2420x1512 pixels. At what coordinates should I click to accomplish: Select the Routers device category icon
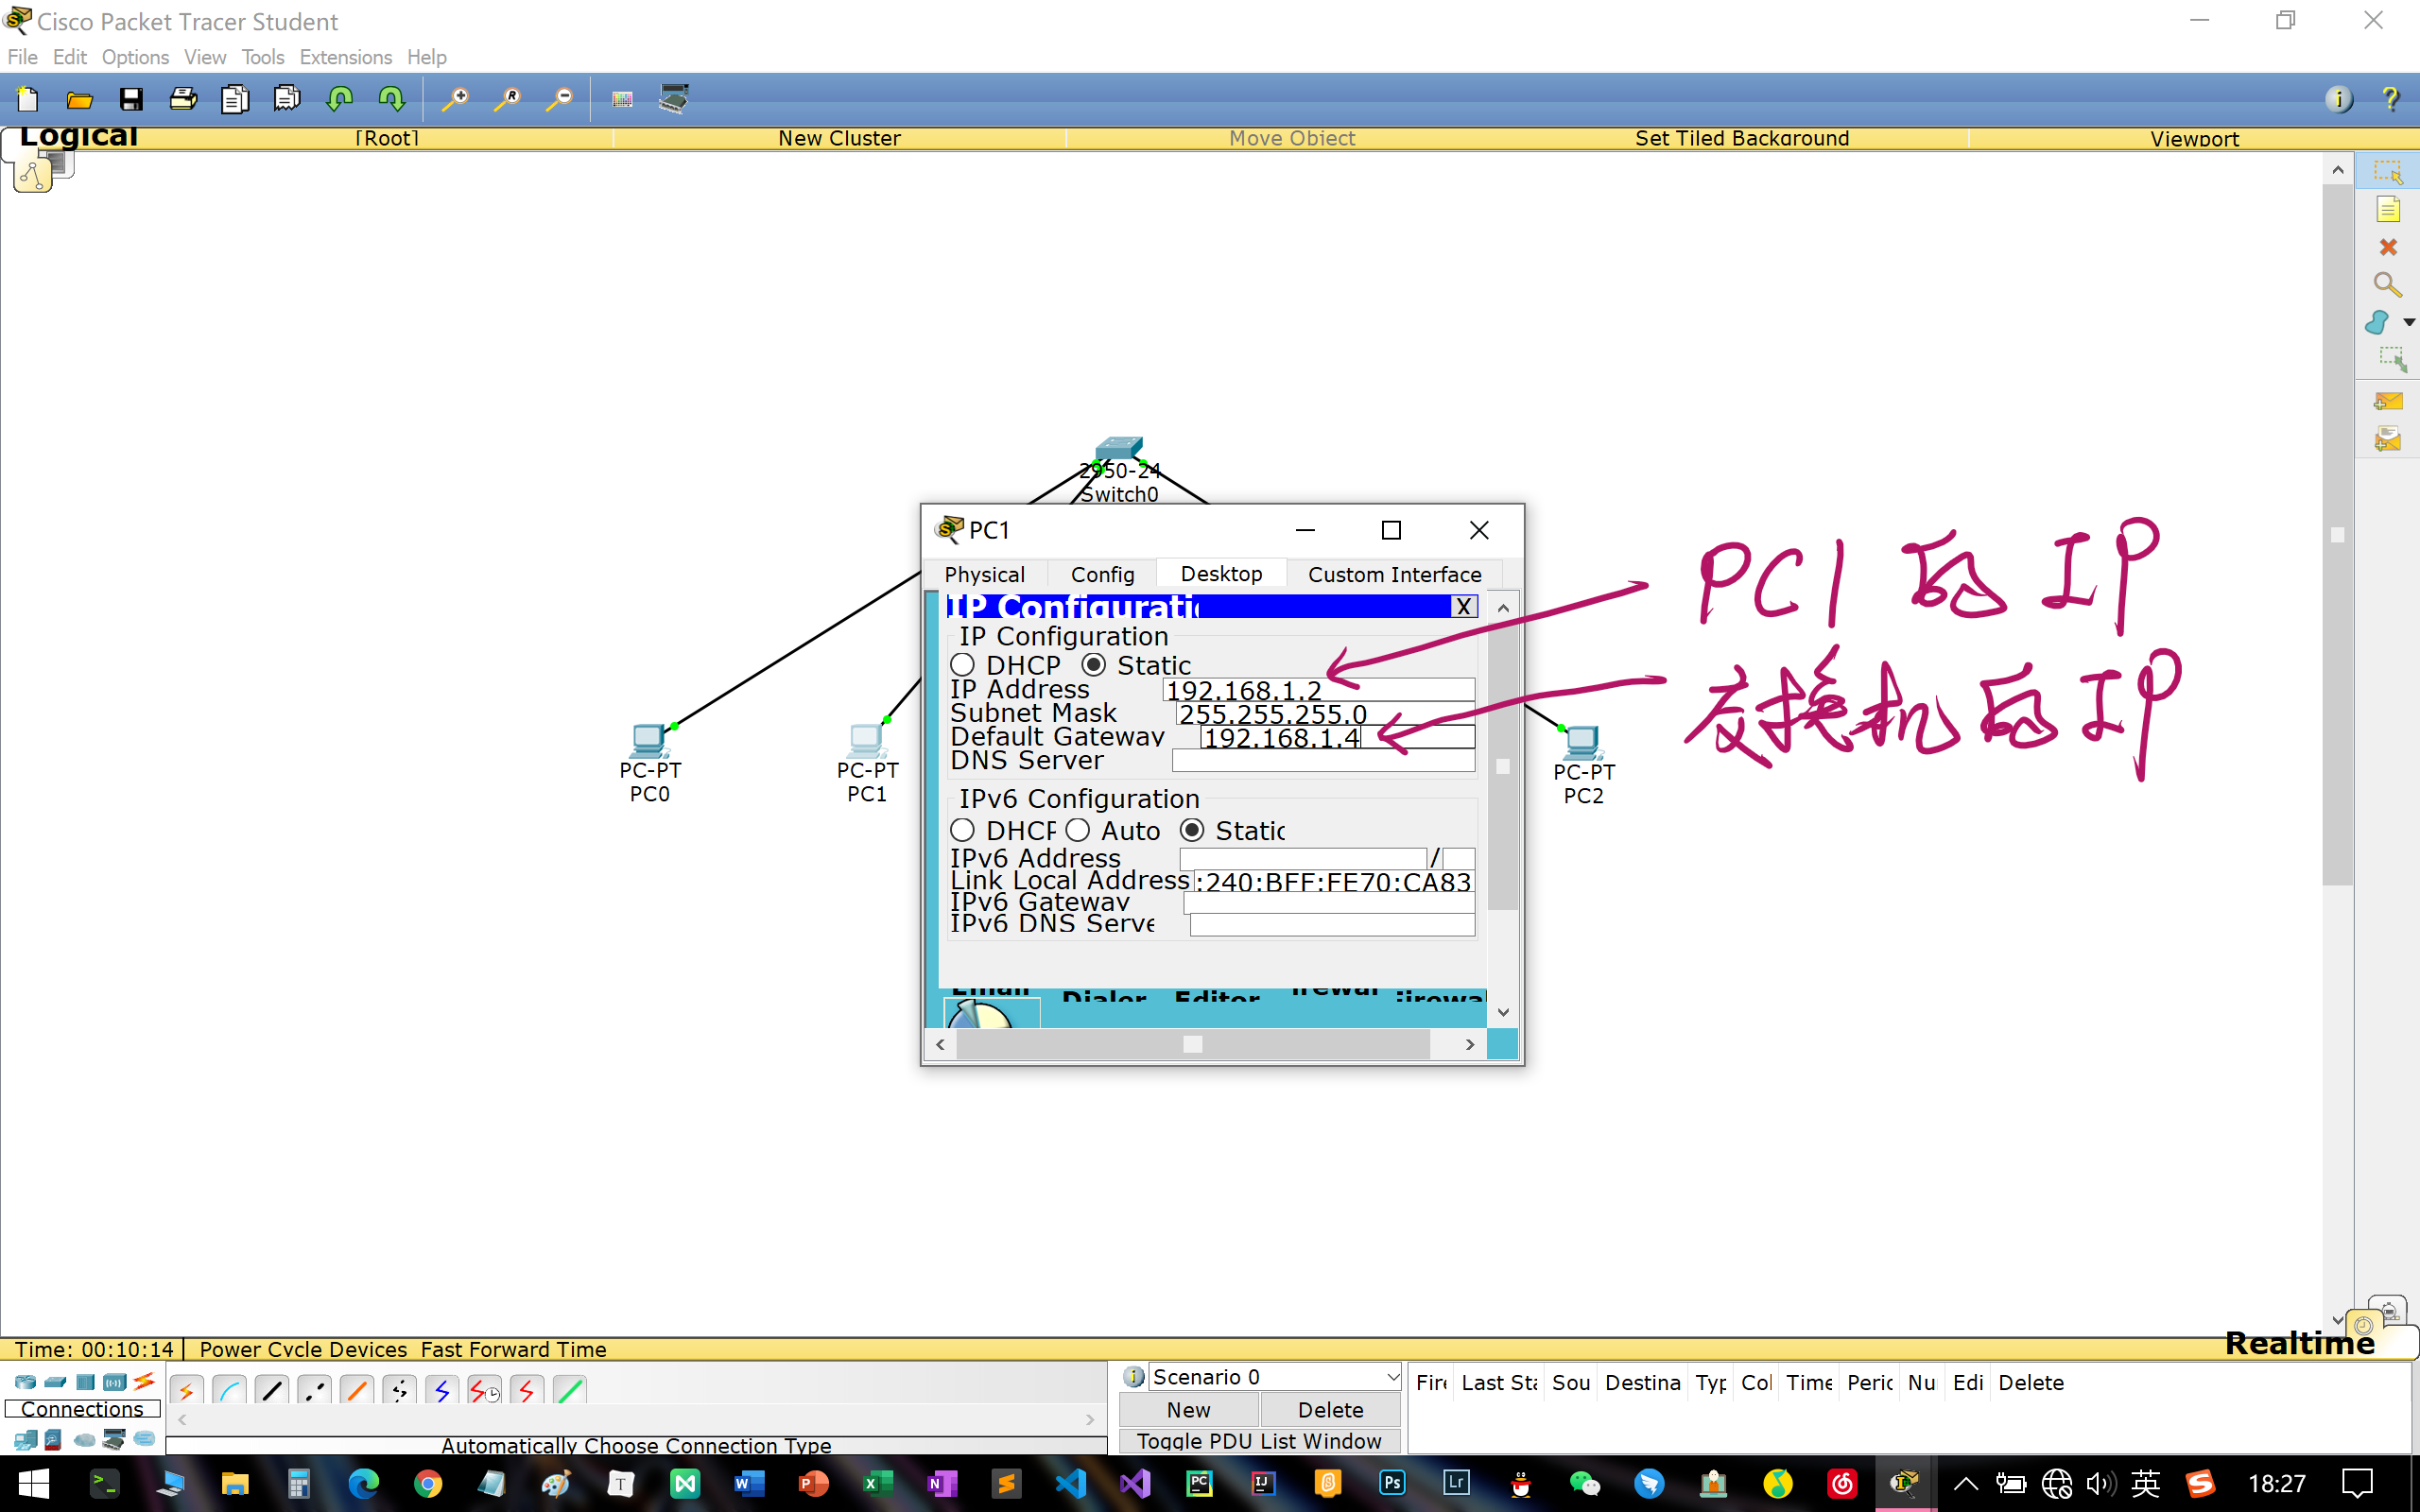[x=25, y=1382]
